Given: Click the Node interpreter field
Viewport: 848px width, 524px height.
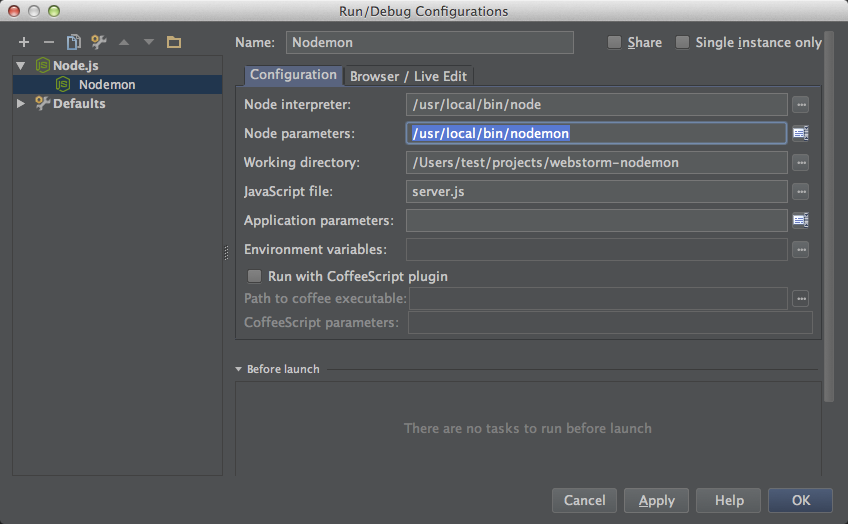Looking at the screenshot, I should tap(597, 104).
